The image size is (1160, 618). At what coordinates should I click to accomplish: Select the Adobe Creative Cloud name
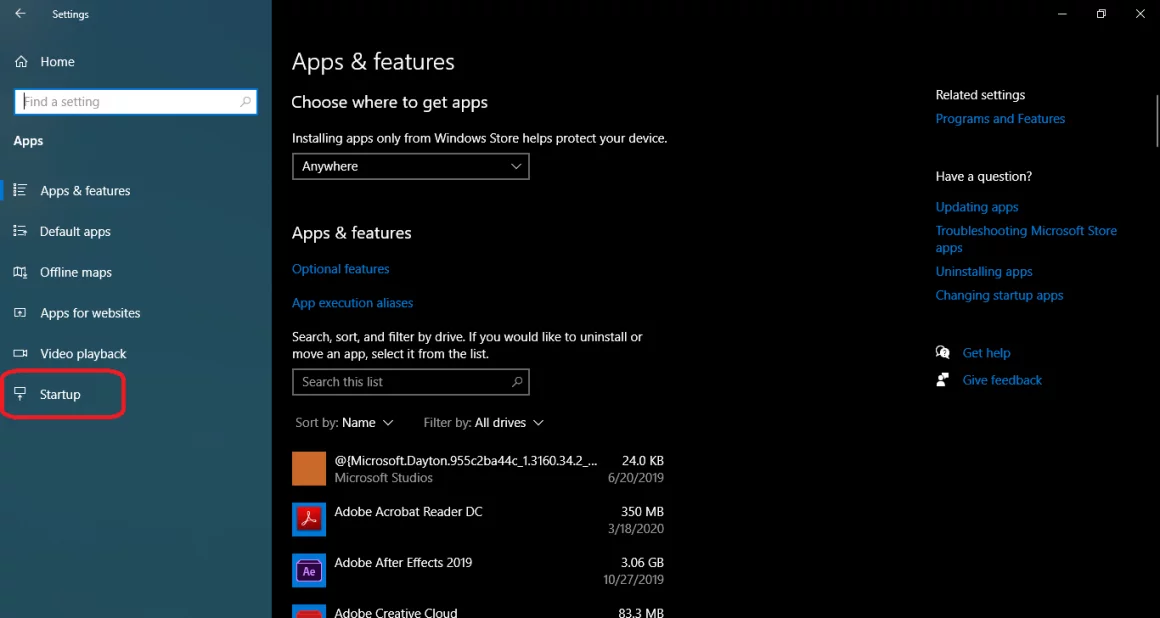coord(396,613)
